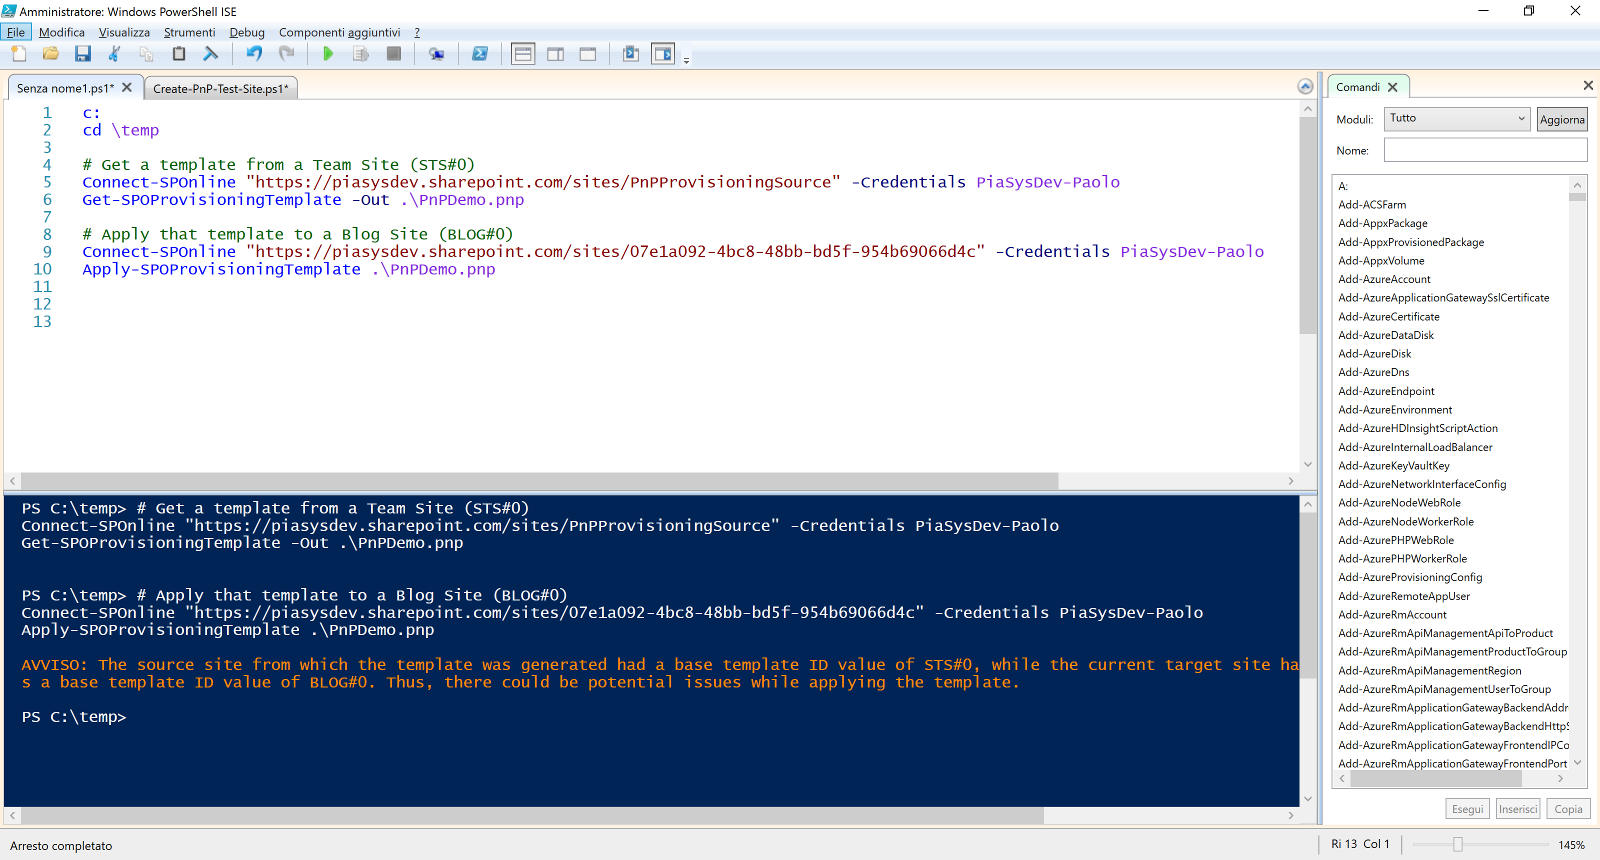
Task: Close the command add-on side panel
Action: click(1588, 86)
